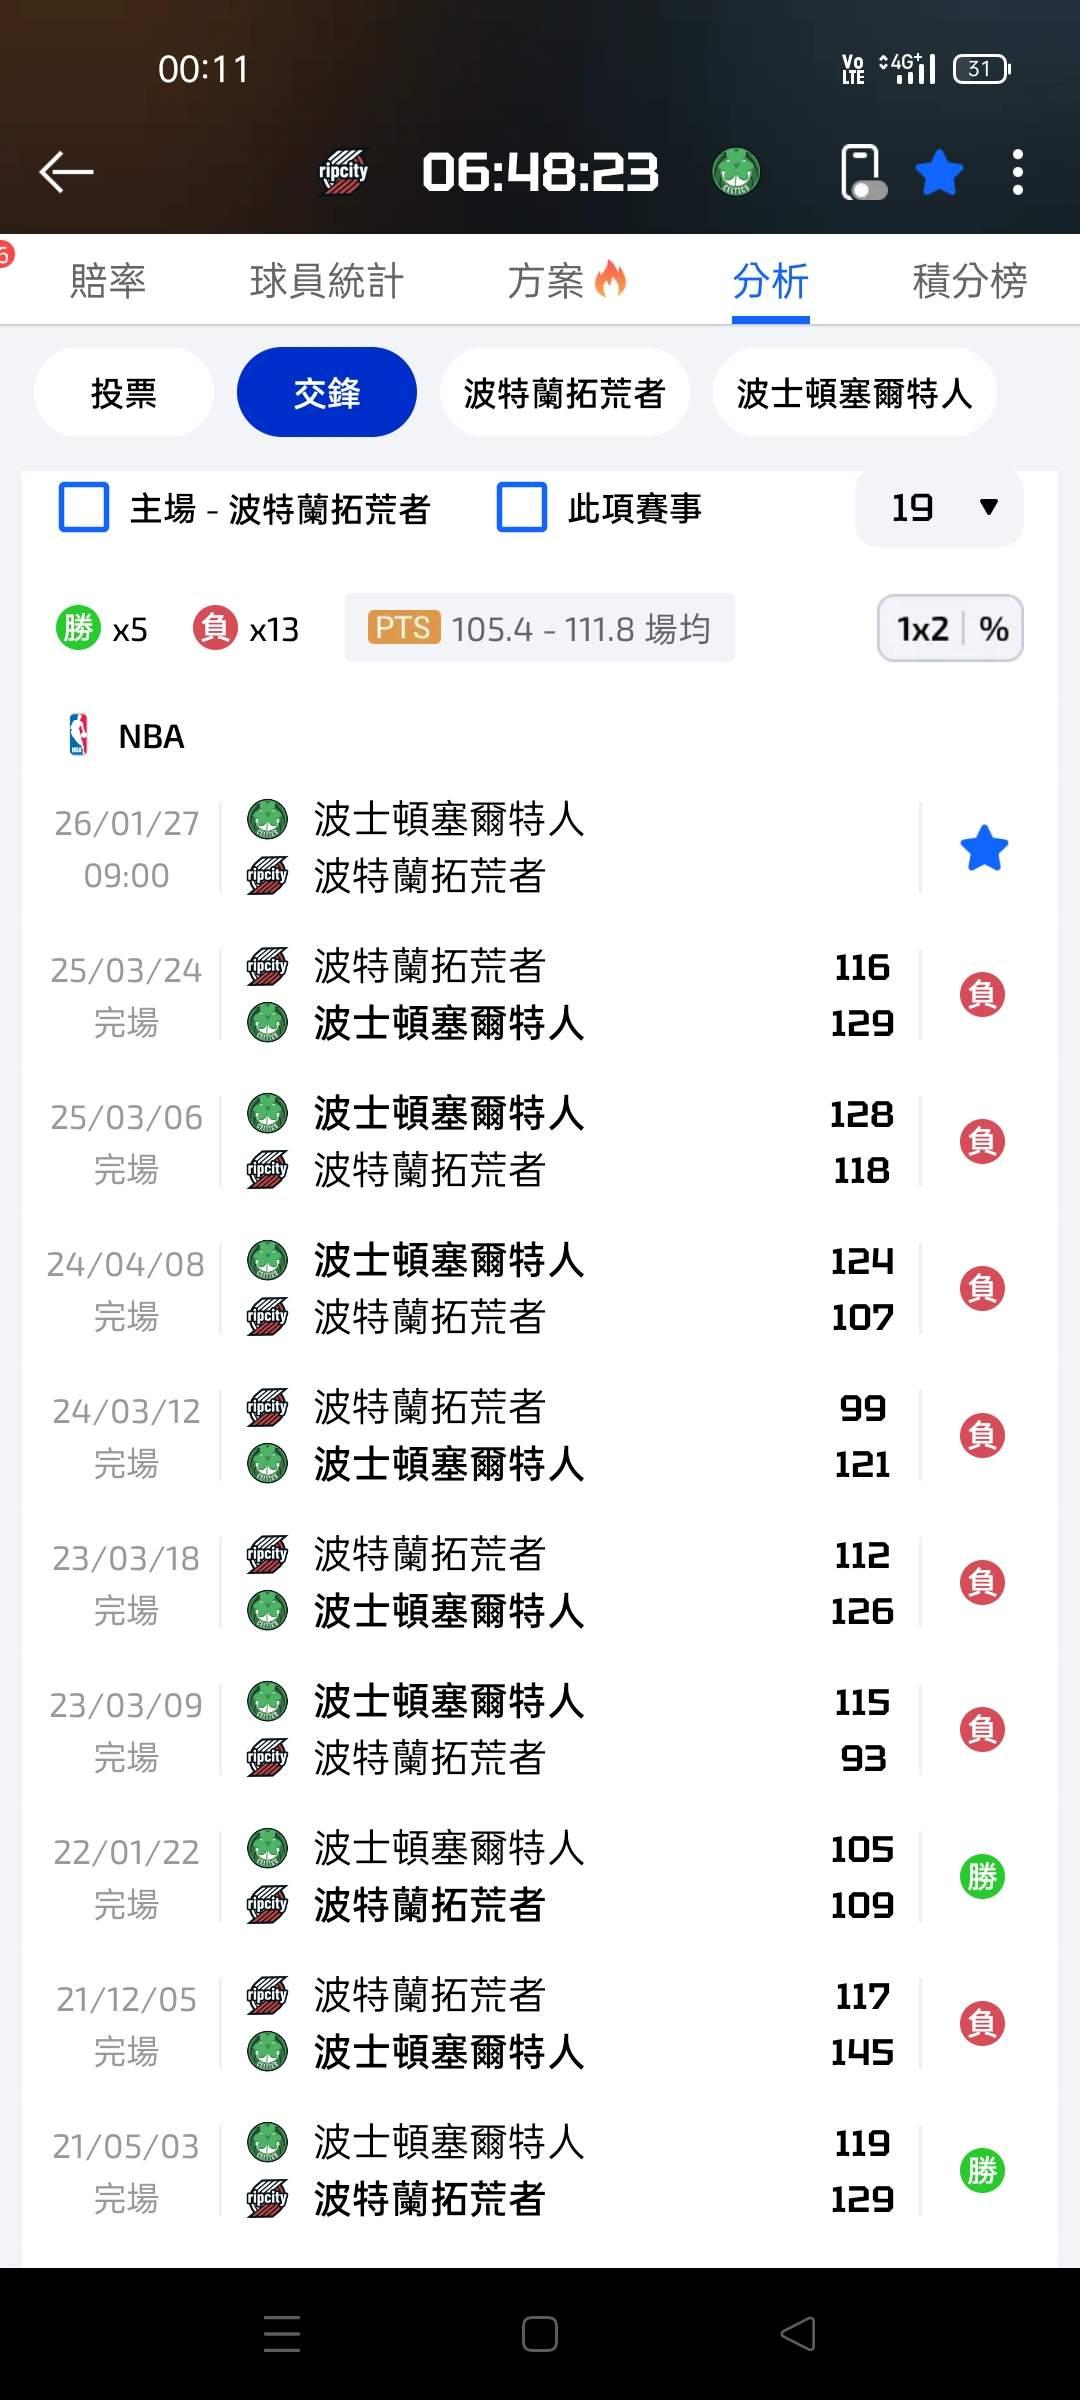This screenshot has height=2400, width=1080.
Task: Tap the Boston Celtics logo in header
Action: pyautogui.click(x=736, y=172)
